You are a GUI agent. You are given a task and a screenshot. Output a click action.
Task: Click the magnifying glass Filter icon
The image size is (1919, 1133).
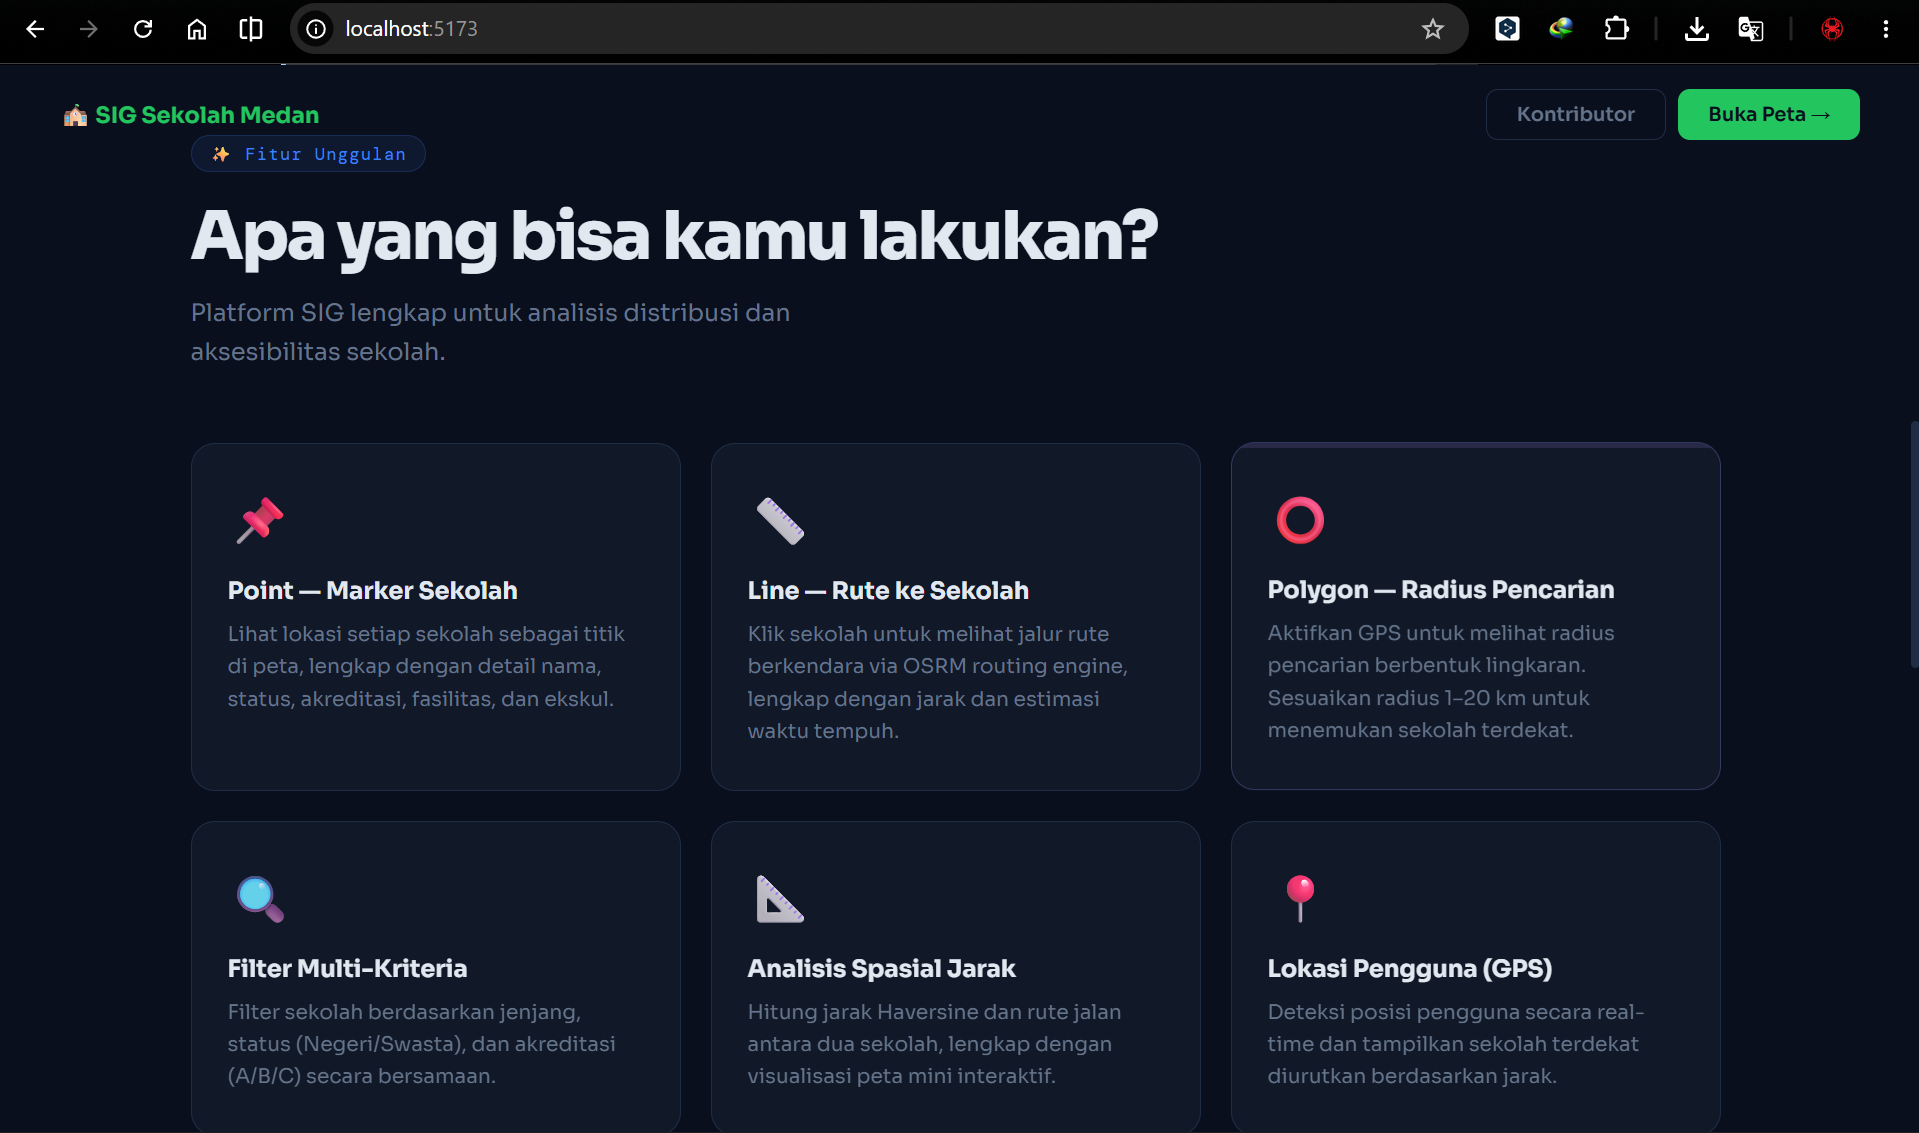tap(260, 898)
